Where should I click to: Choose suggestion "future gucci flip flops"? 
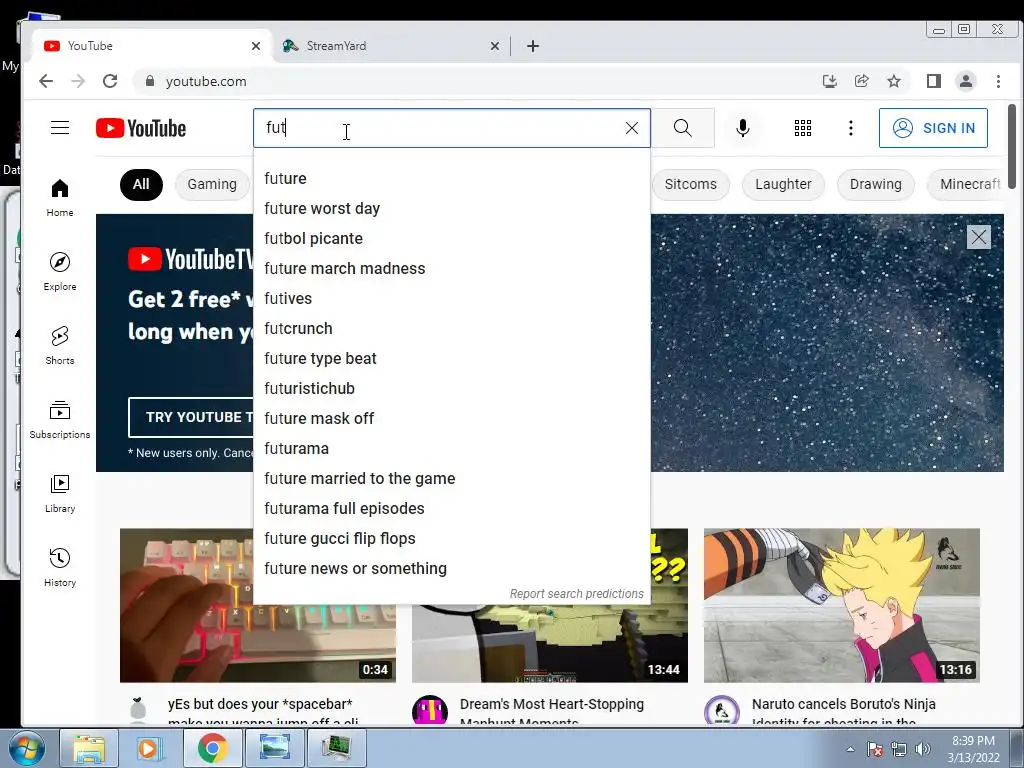point(452,539)
